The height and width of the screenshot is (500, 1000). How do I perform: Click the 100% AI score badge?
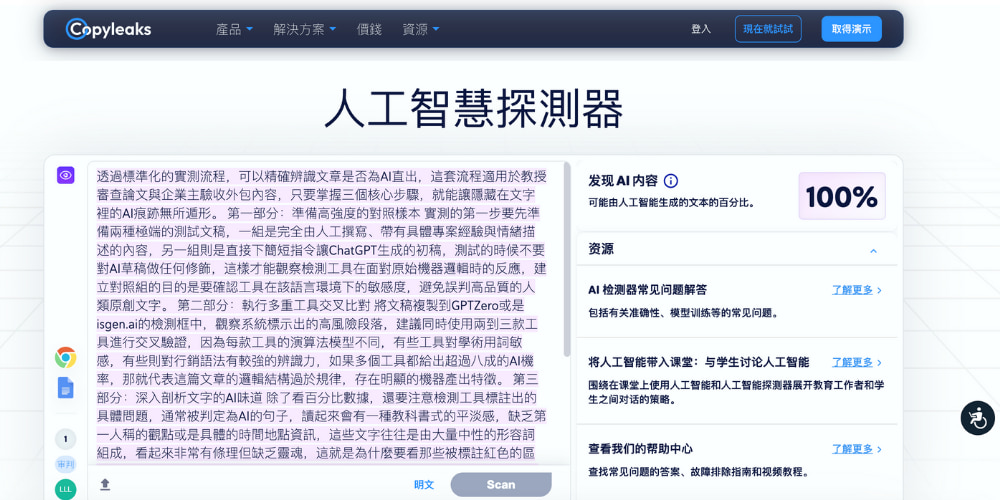tap(842, 196)
